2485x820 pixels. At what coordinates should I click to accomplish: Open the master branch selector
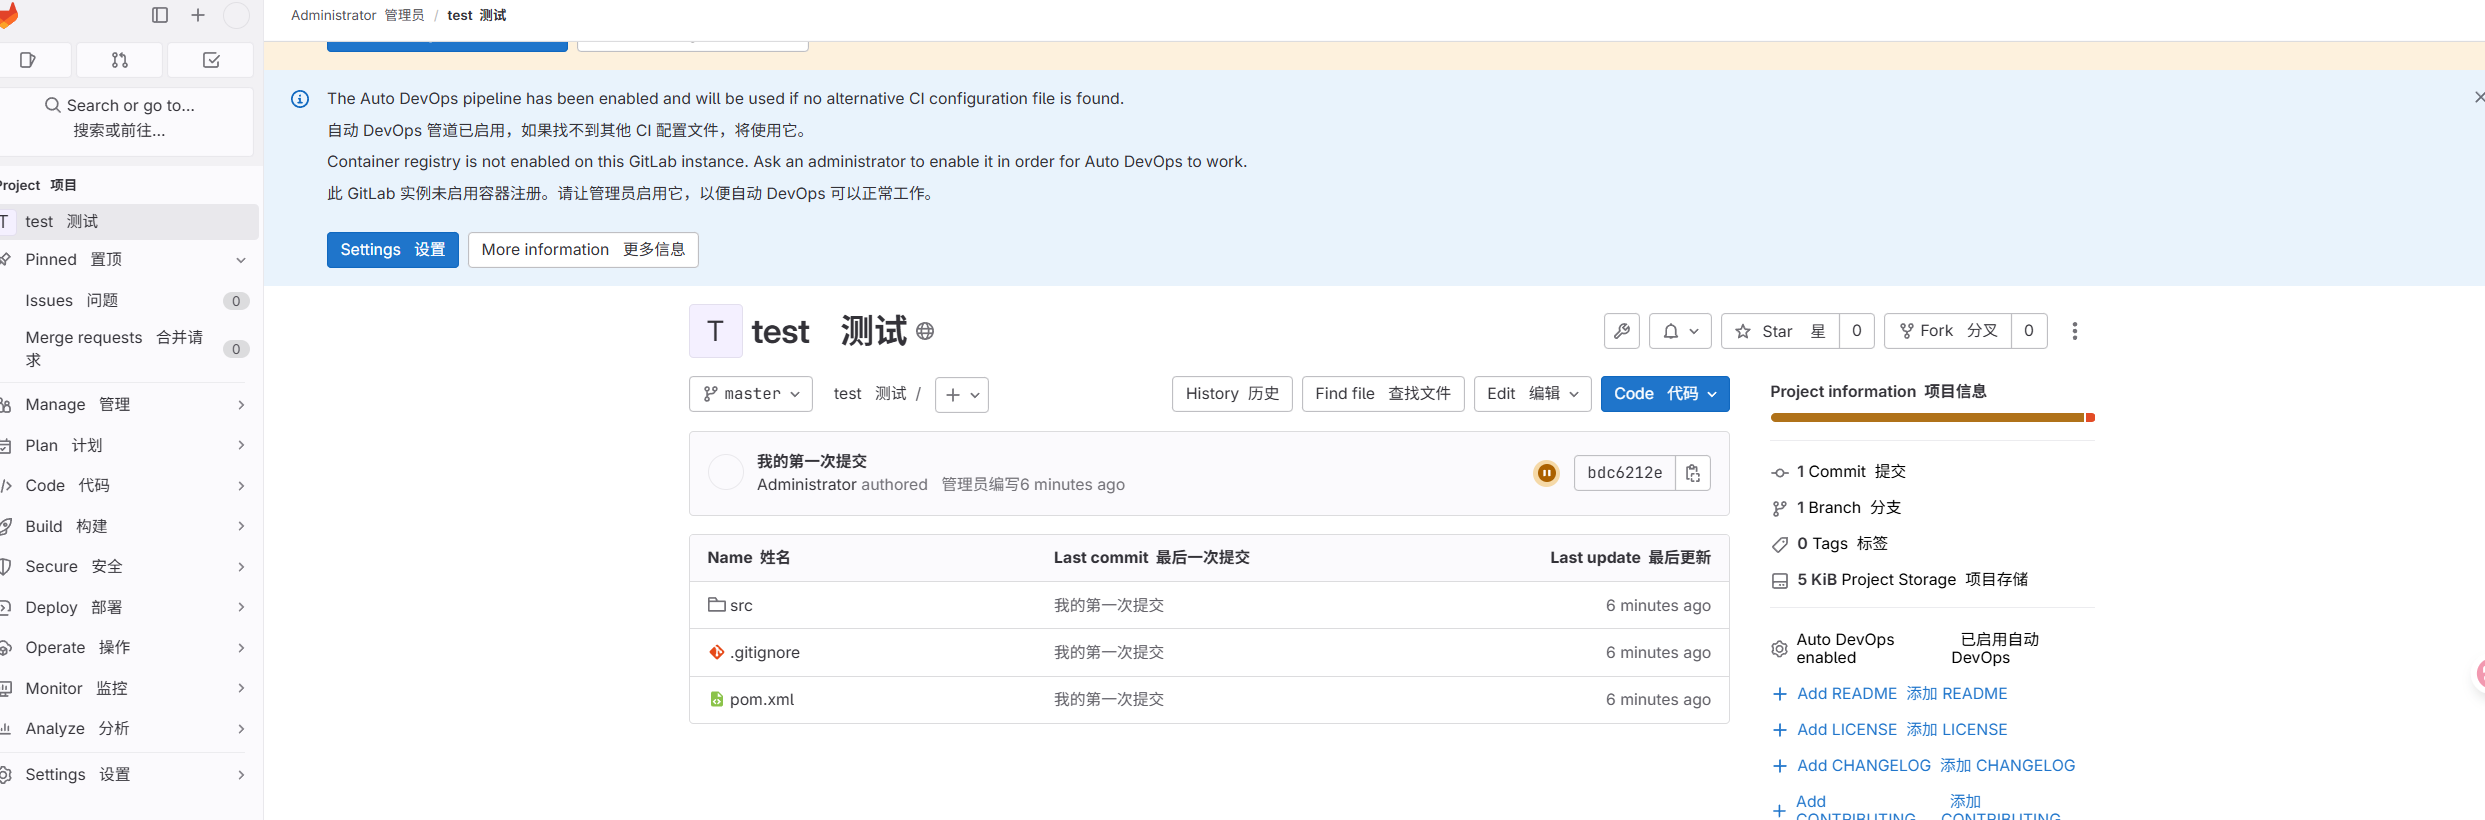[x=751, y=394]
